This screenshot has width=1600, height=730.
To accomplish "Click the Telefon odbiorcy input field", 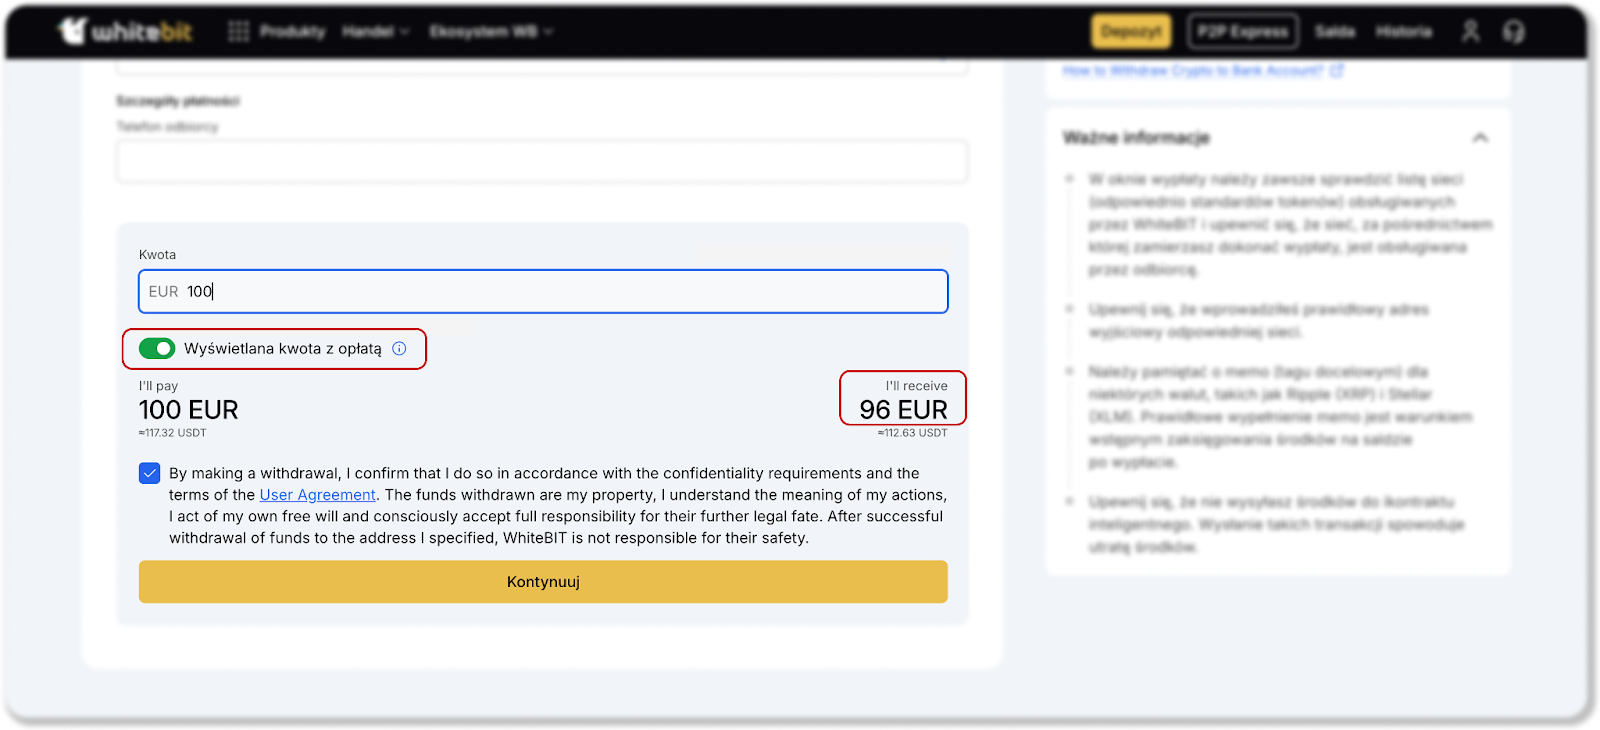I will click(x=541, y=162).
